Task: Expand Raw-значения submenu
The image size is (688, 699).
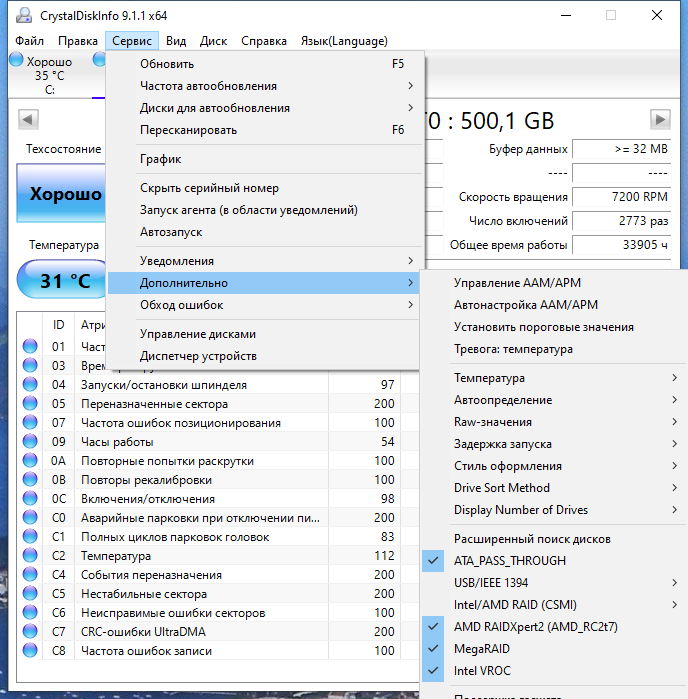Action: pyautogui.click(x=553, y=422)
